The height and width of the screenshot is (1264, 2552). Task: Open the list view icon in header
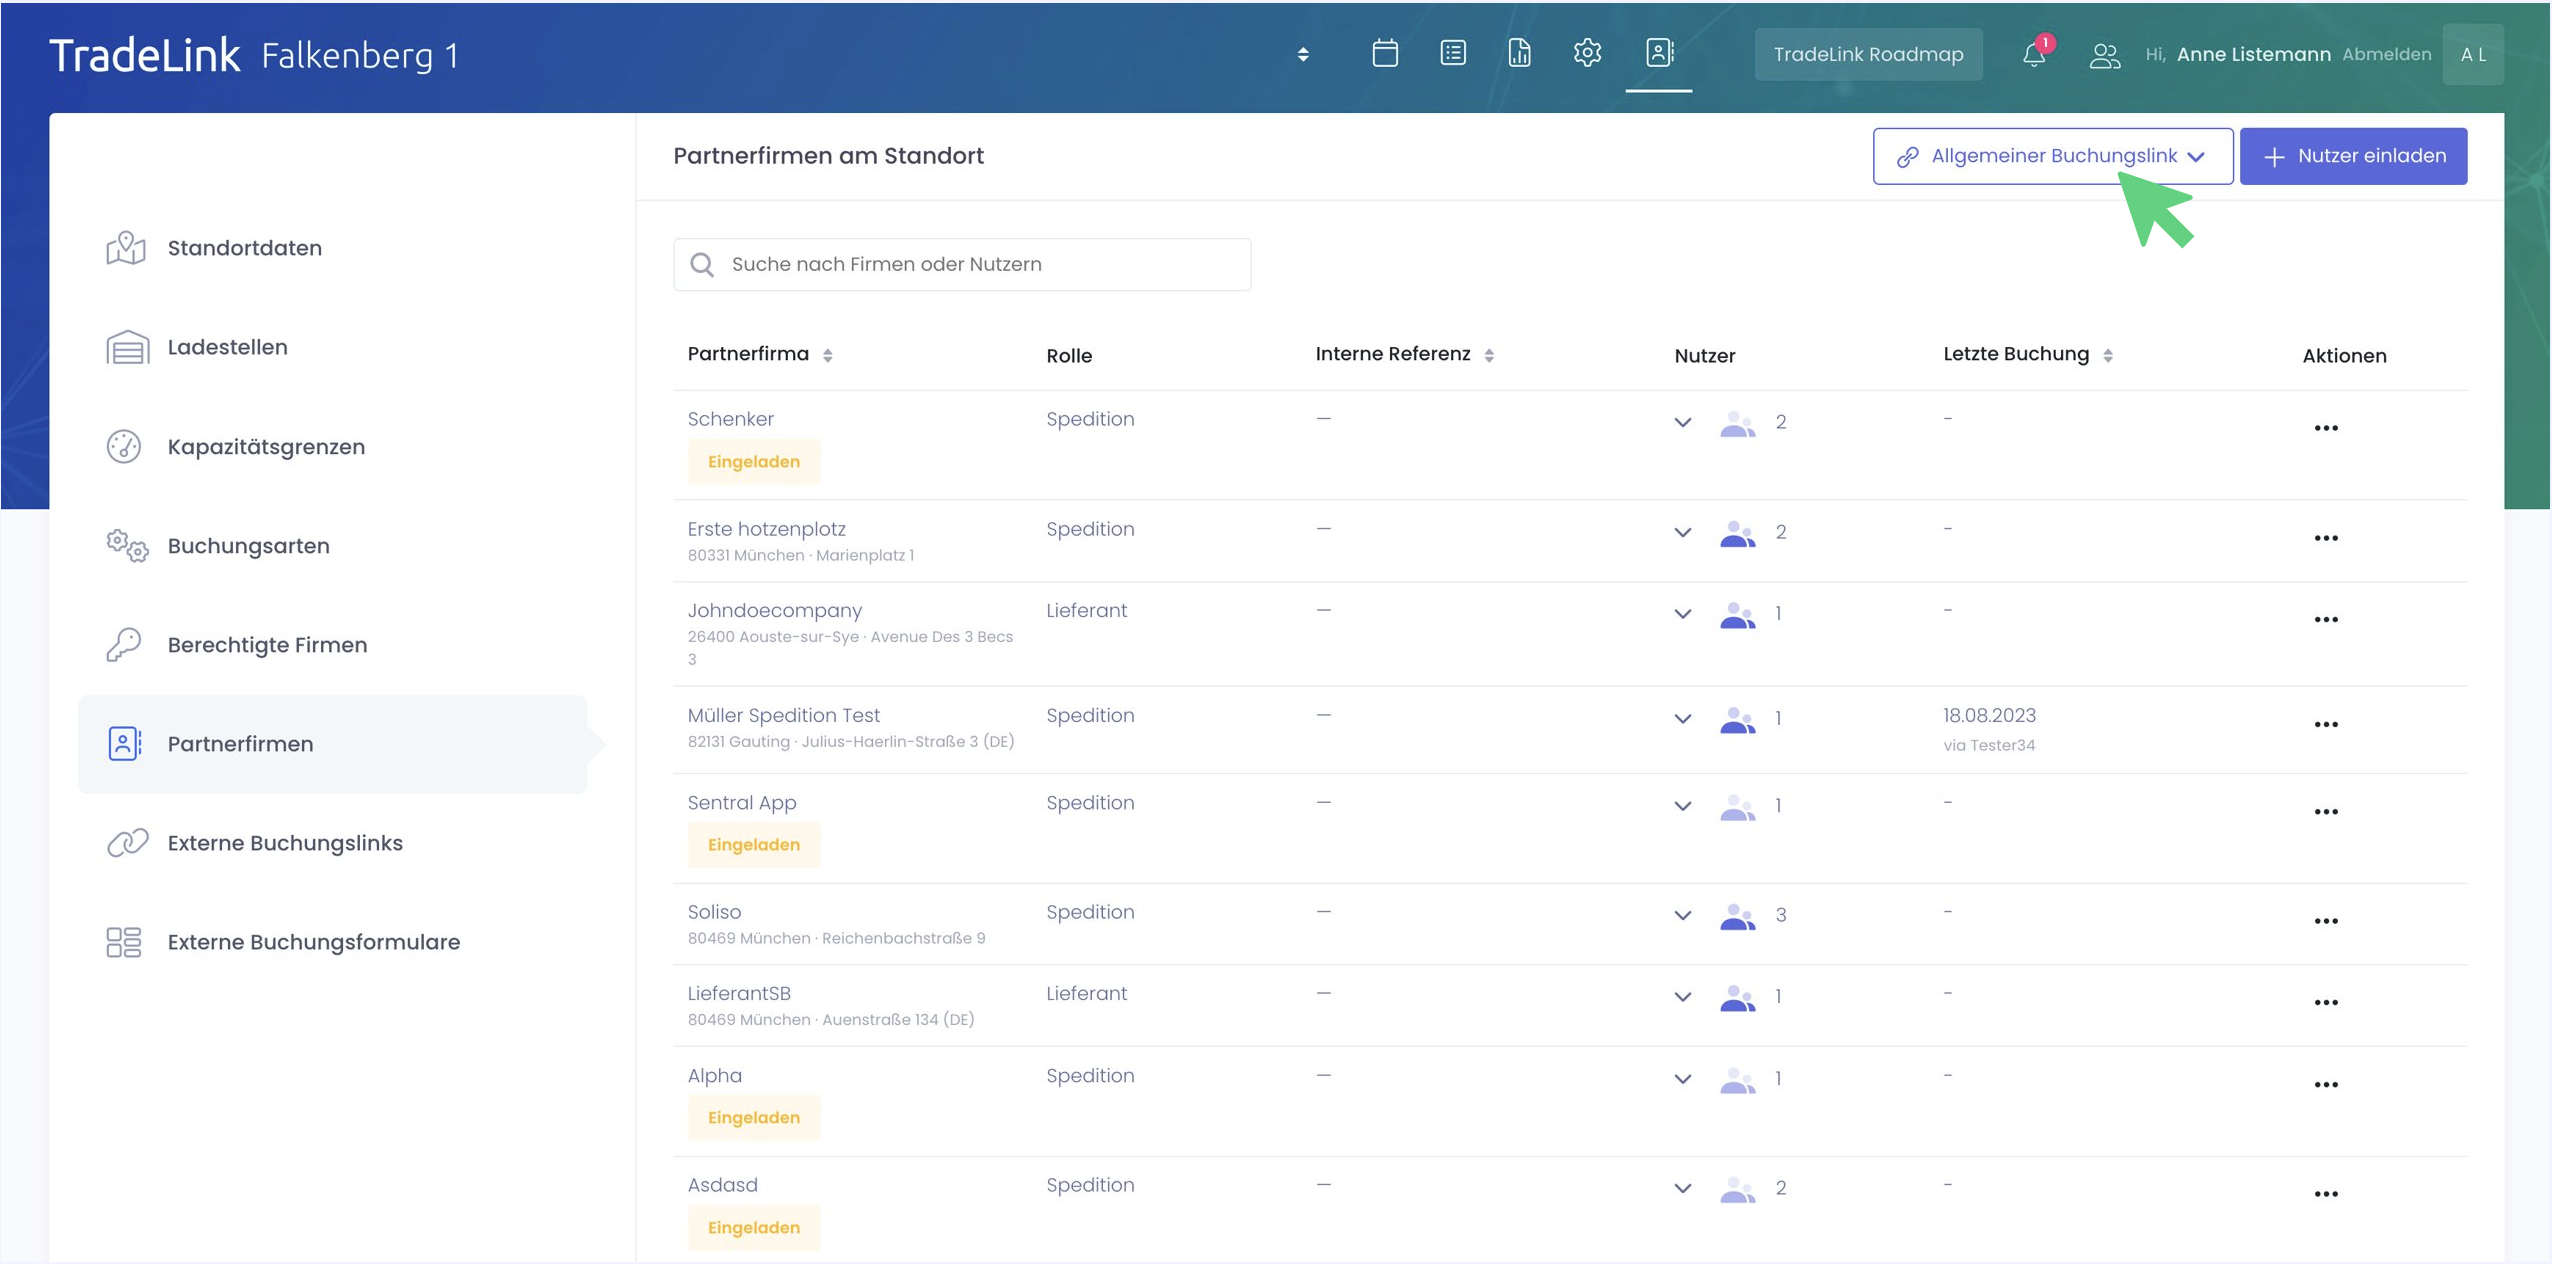point(1452,53)
